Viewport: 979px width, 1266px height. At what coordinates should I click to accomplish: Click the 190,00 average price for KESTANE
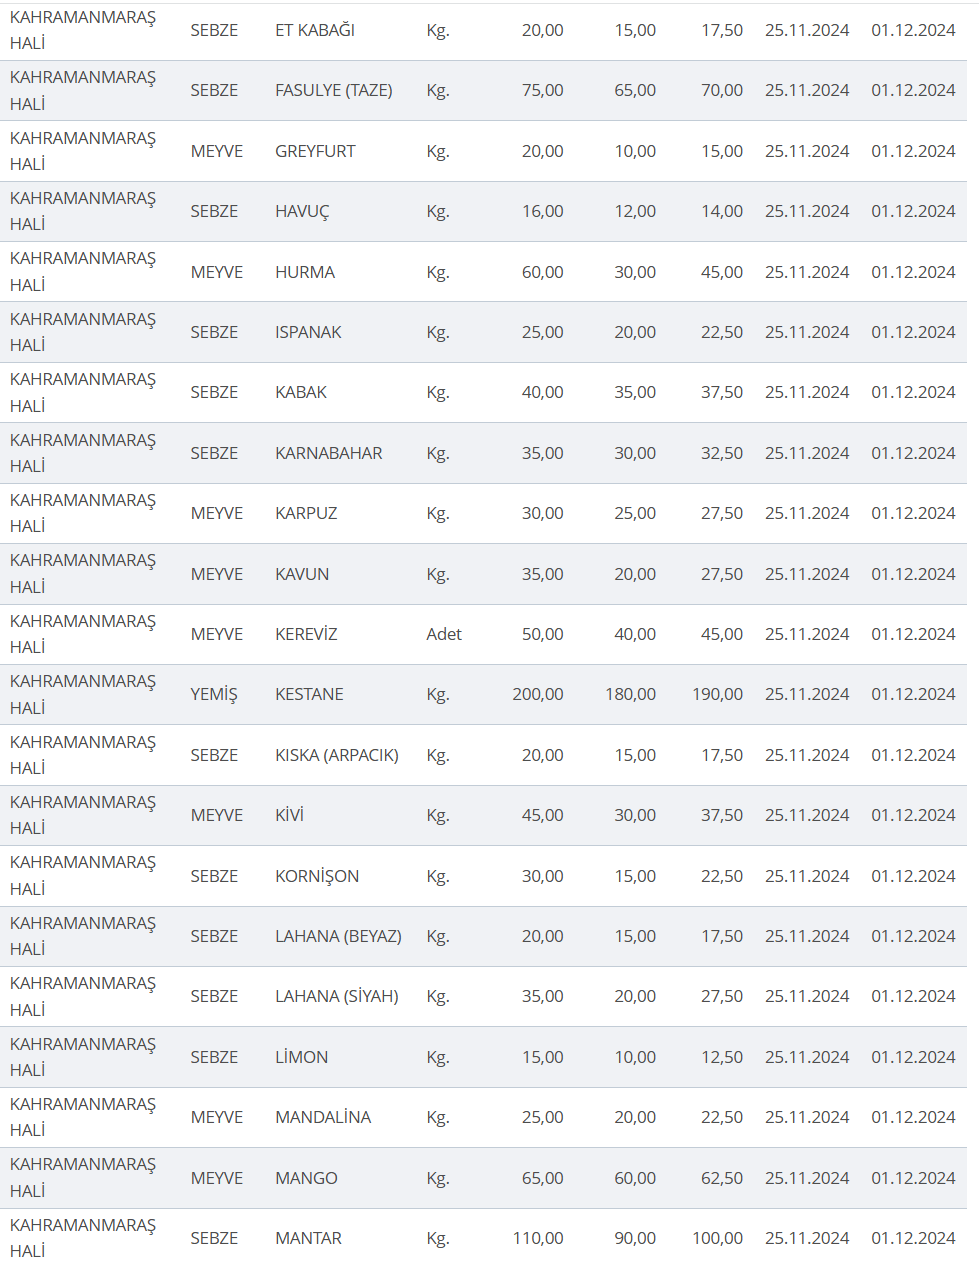717,694
